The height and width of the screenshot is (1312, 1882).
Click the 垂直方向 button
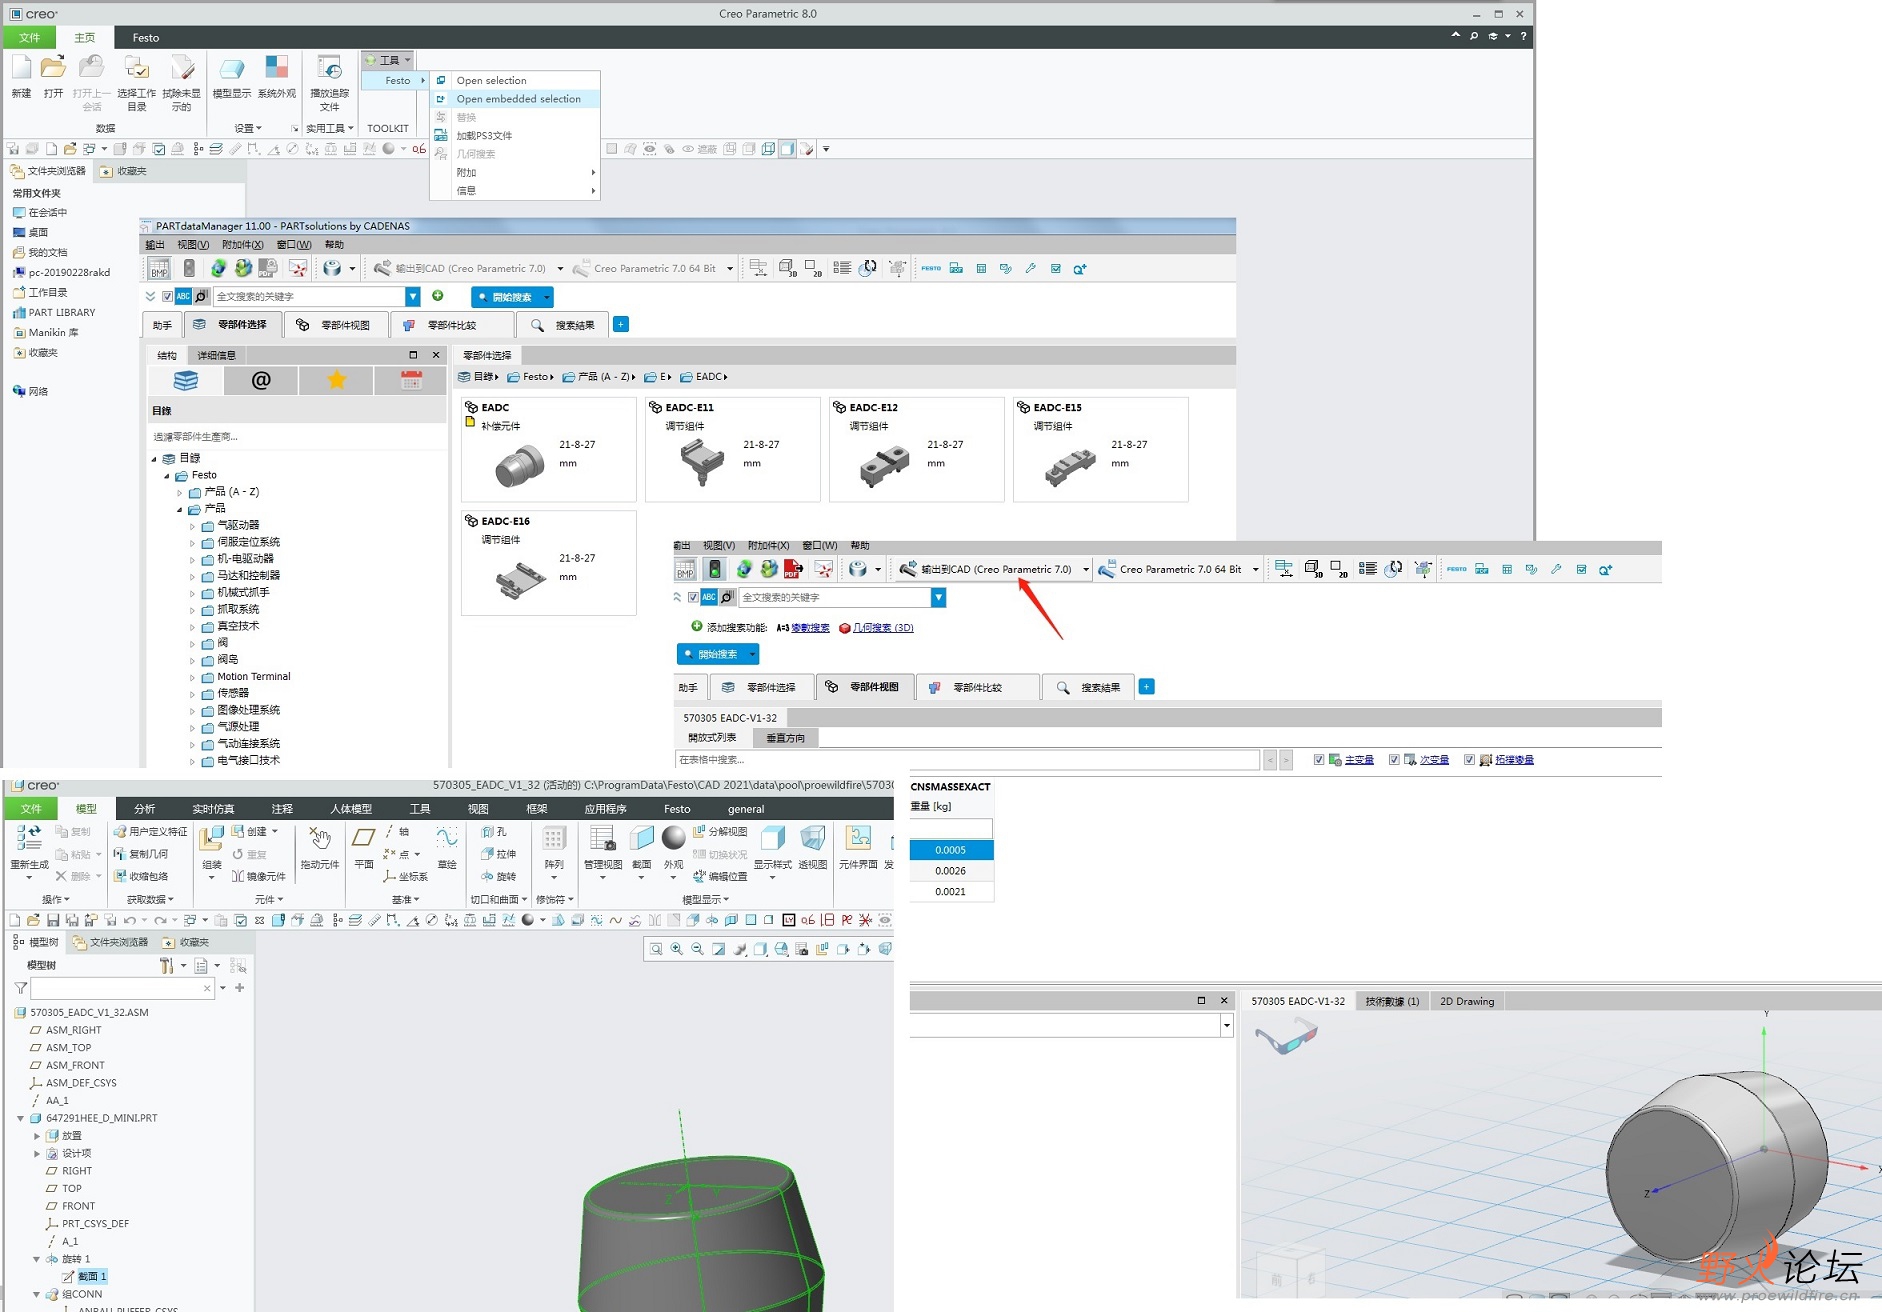pyautogui.click(x=785, y=738)
